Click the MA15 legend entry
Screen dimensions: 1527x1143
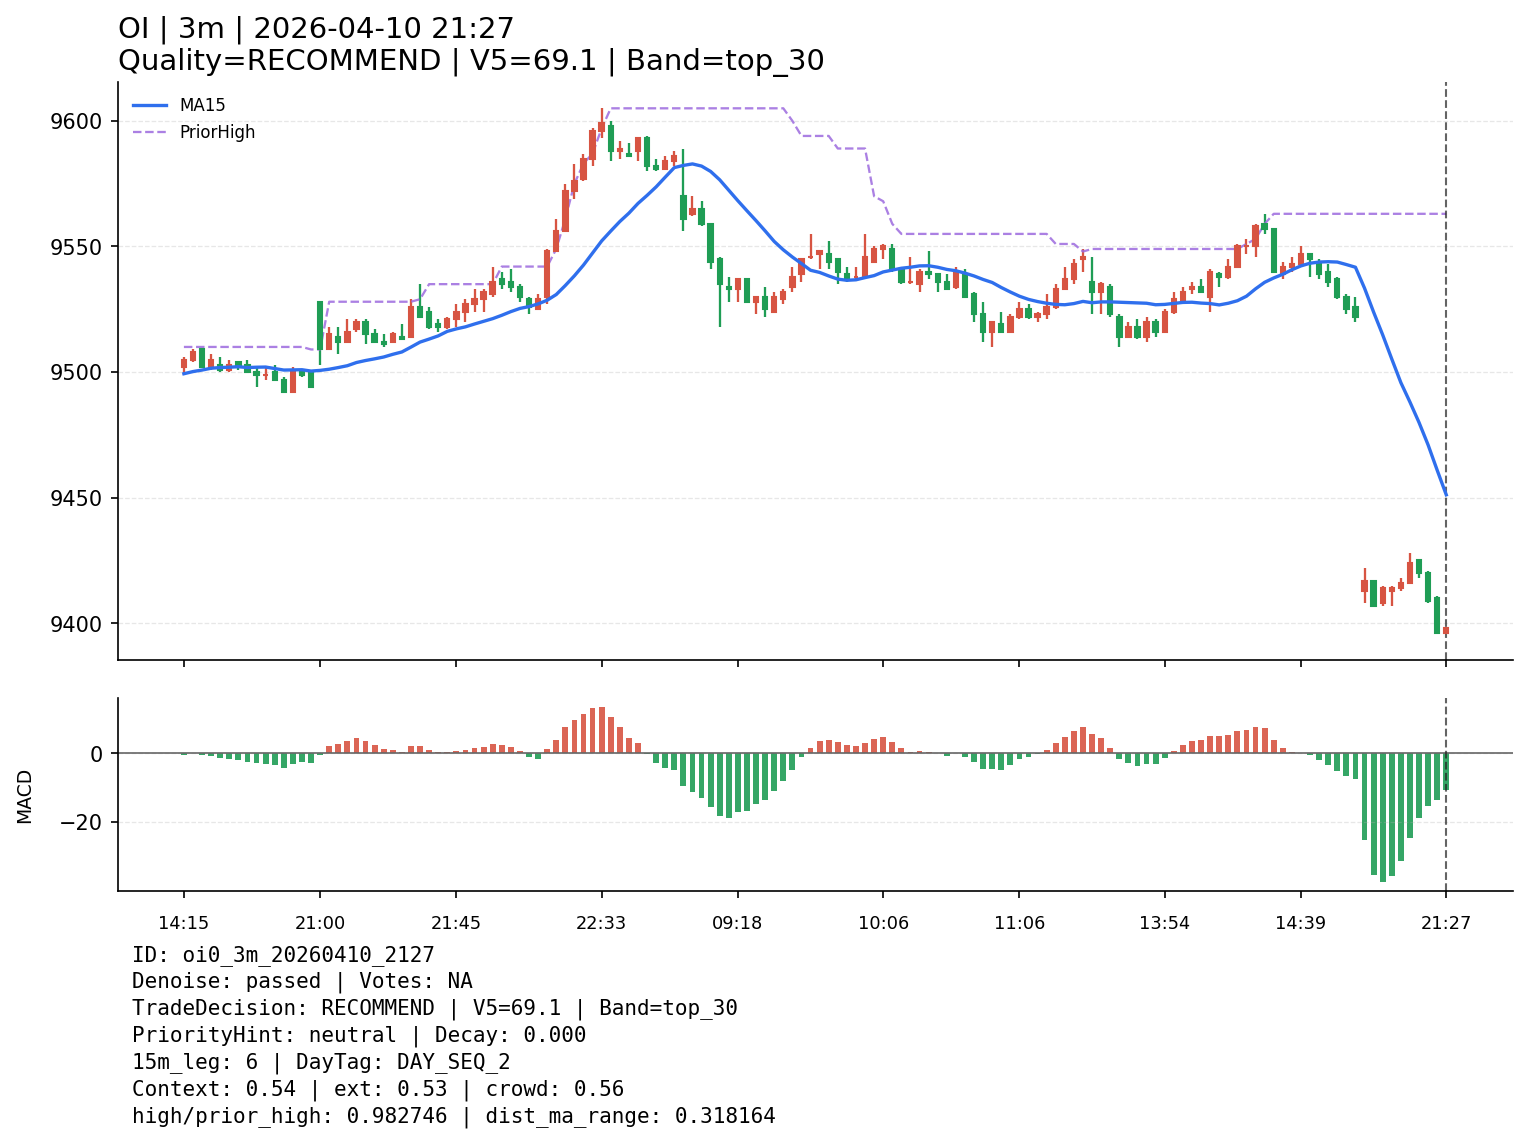click(195, 105)
